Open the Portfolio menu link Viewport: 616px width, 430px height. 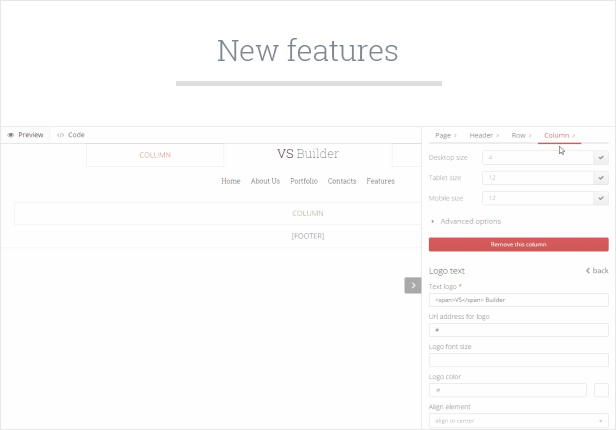tap(304, 181)
